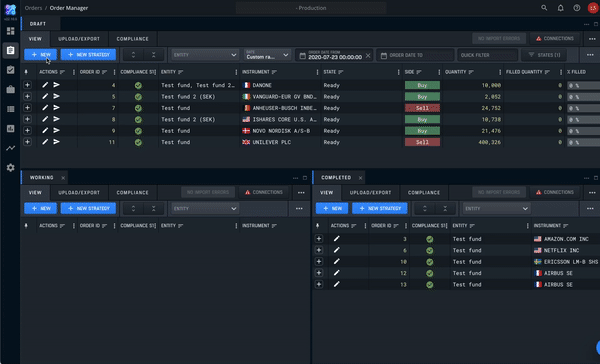The width and height of the screenshot is (600, 364).
Task: Click the send arrow for DANONE order
Action: [x=56, y=85]
